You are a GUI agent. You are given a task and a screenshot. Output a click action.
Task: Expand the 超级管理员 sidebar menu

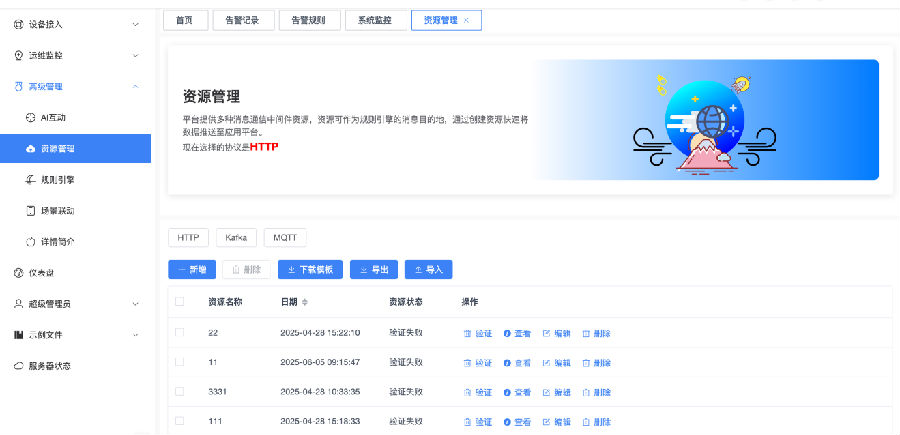point(135,303)
